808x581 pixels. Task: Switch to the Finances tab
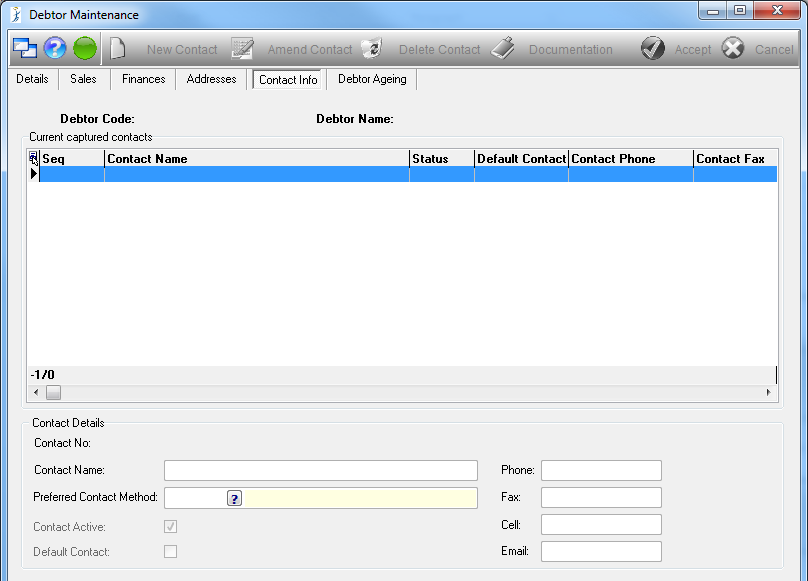(143, 79)
